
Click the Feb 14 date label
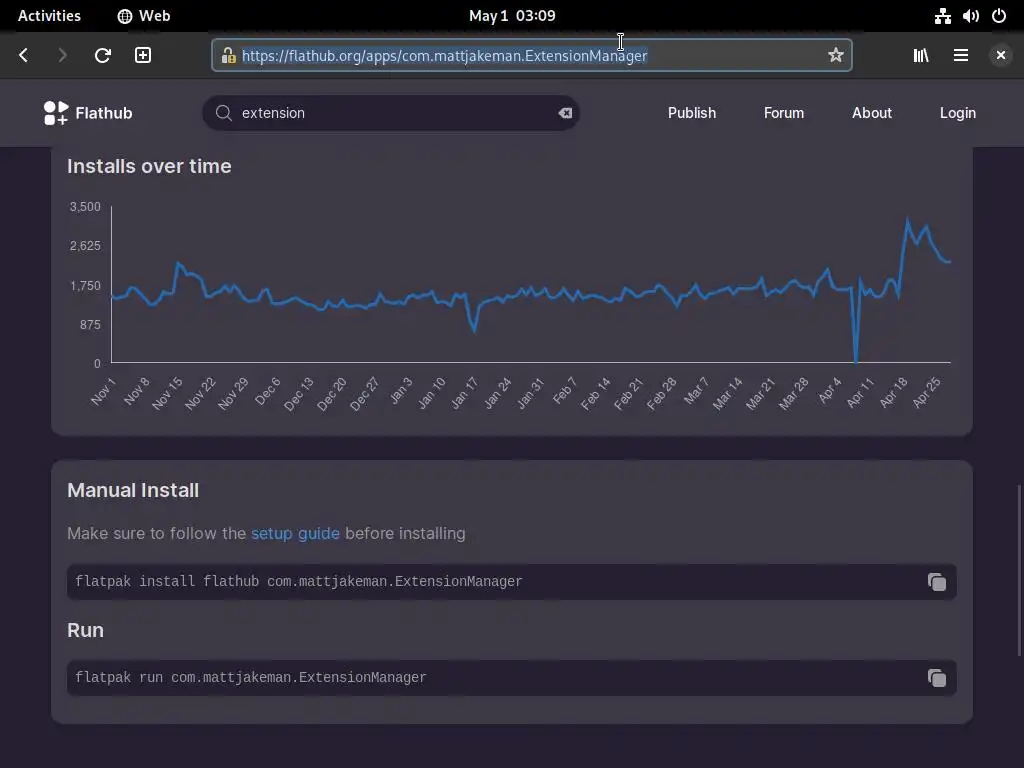(596, 393)
